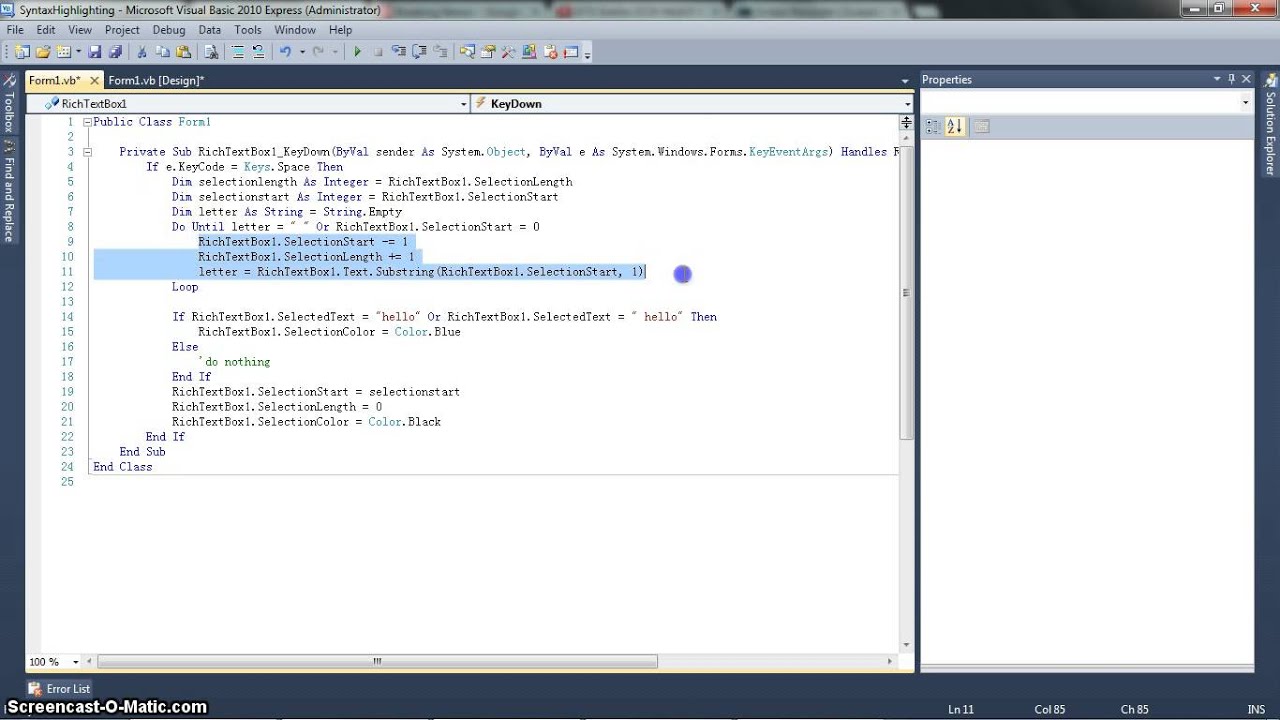The width and height of the screenshot is (1280, 720).
Task: Open the File menu
Action: 15,30
